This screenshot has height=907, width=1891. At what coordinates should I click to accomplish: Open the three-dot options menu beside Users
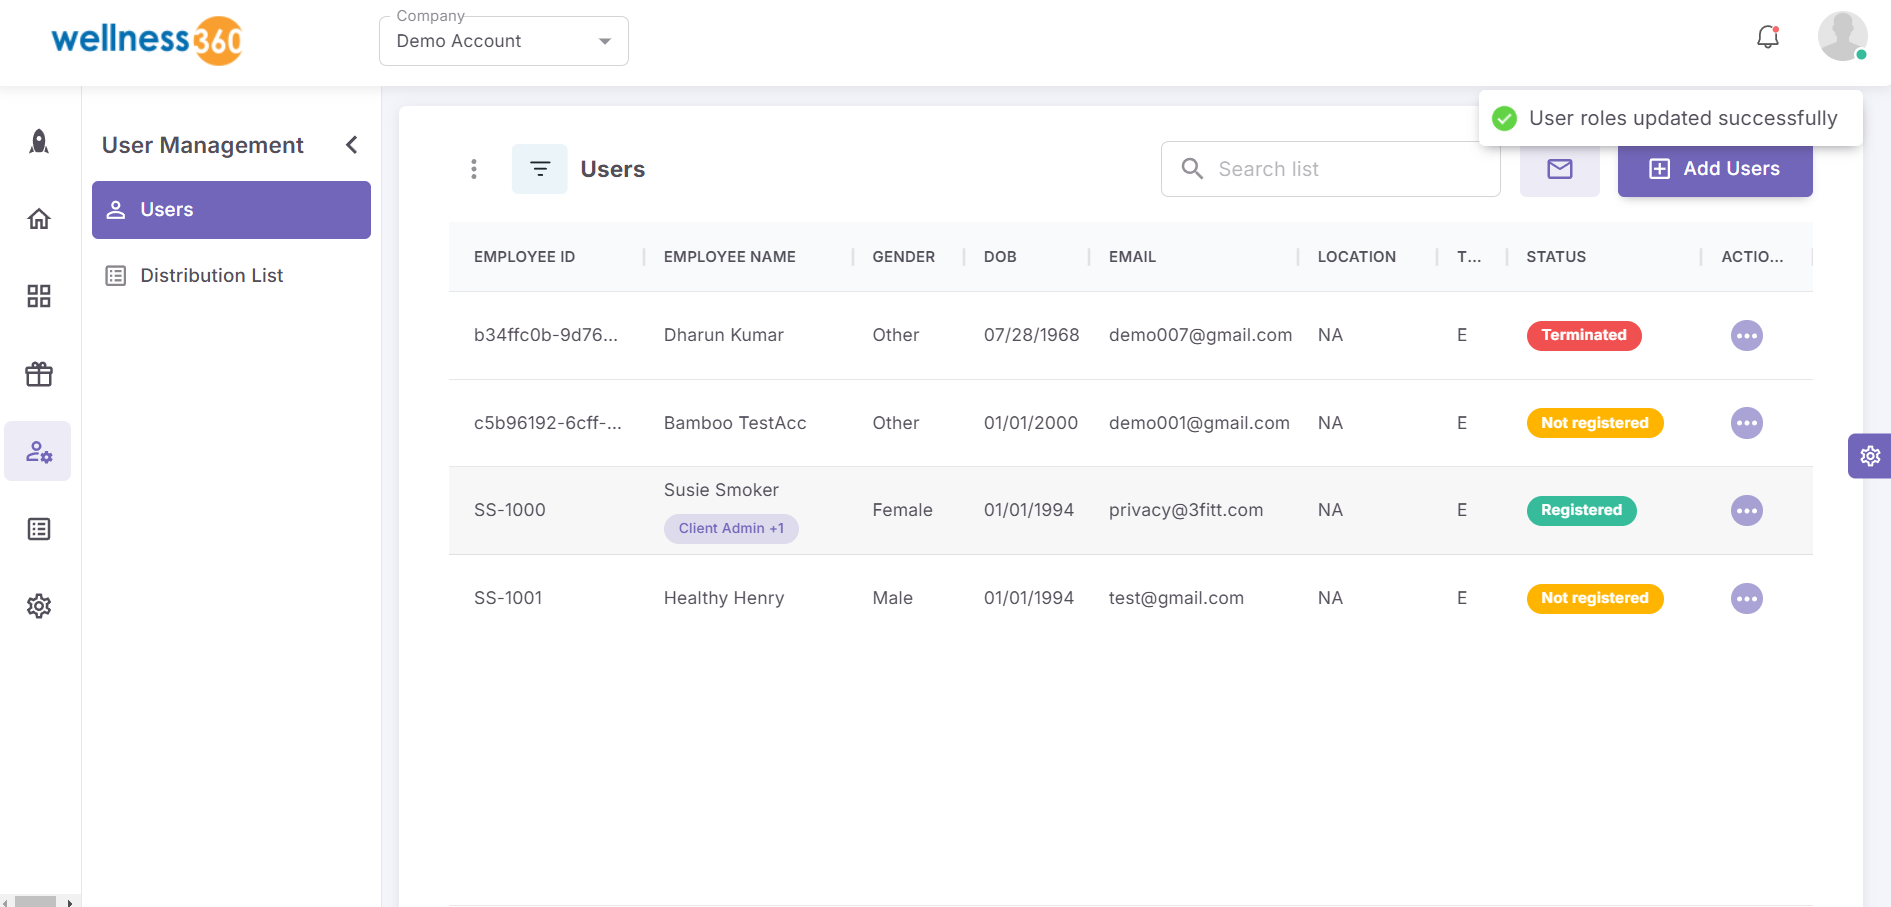(474, 169)
